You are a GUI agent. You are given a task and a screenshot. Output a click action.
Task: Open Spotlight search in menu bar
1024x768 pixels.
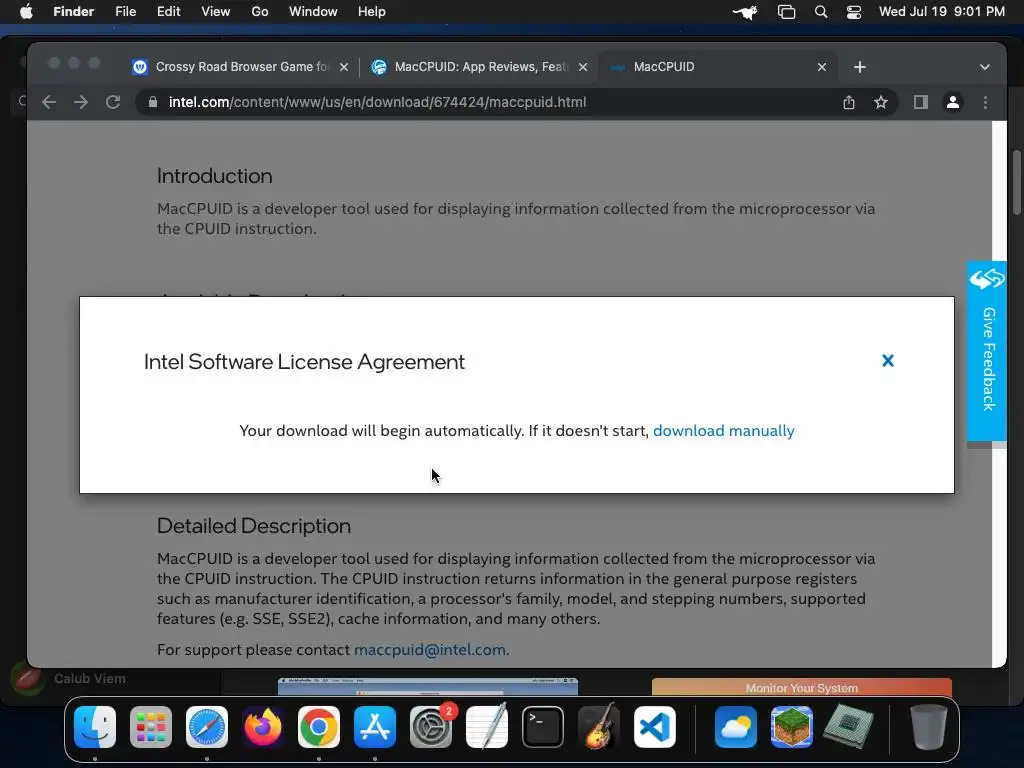tap(821, 12)
